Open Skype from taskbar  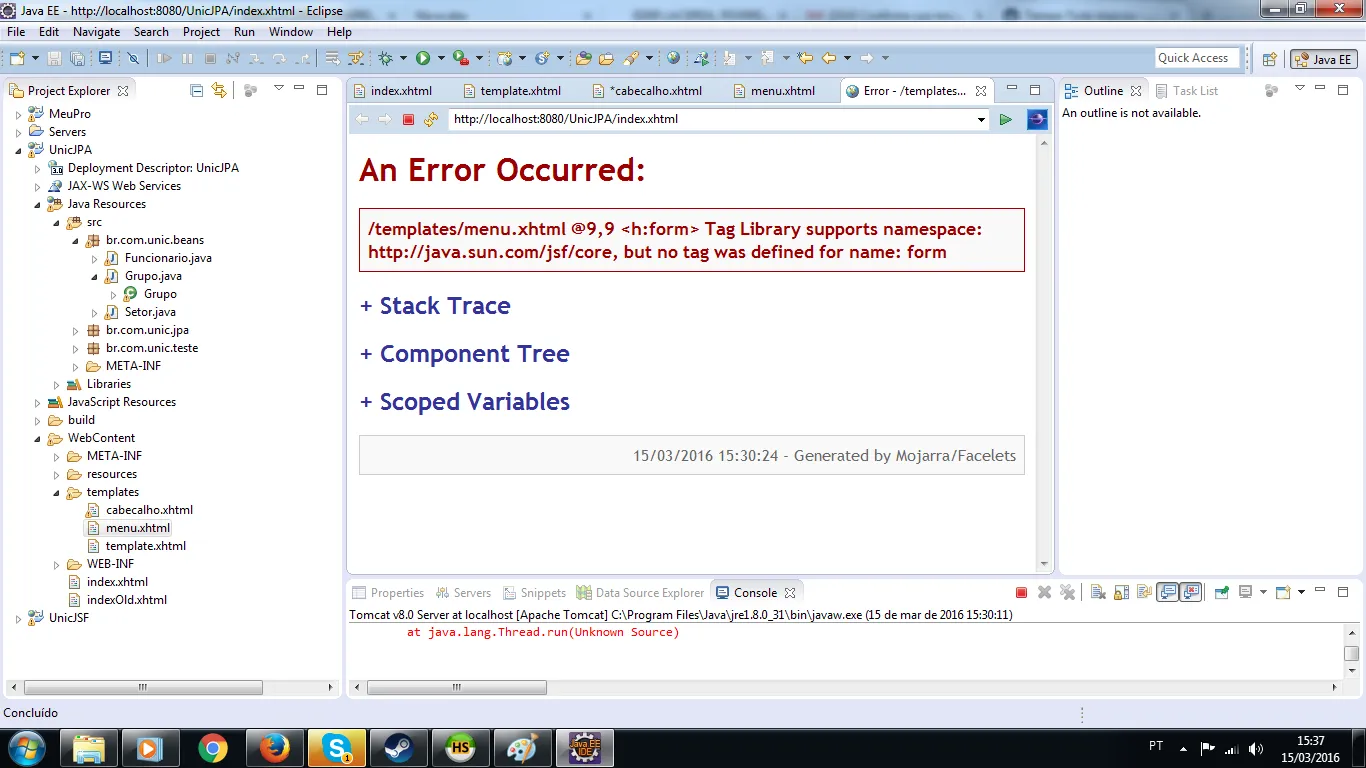click(336, 748)
